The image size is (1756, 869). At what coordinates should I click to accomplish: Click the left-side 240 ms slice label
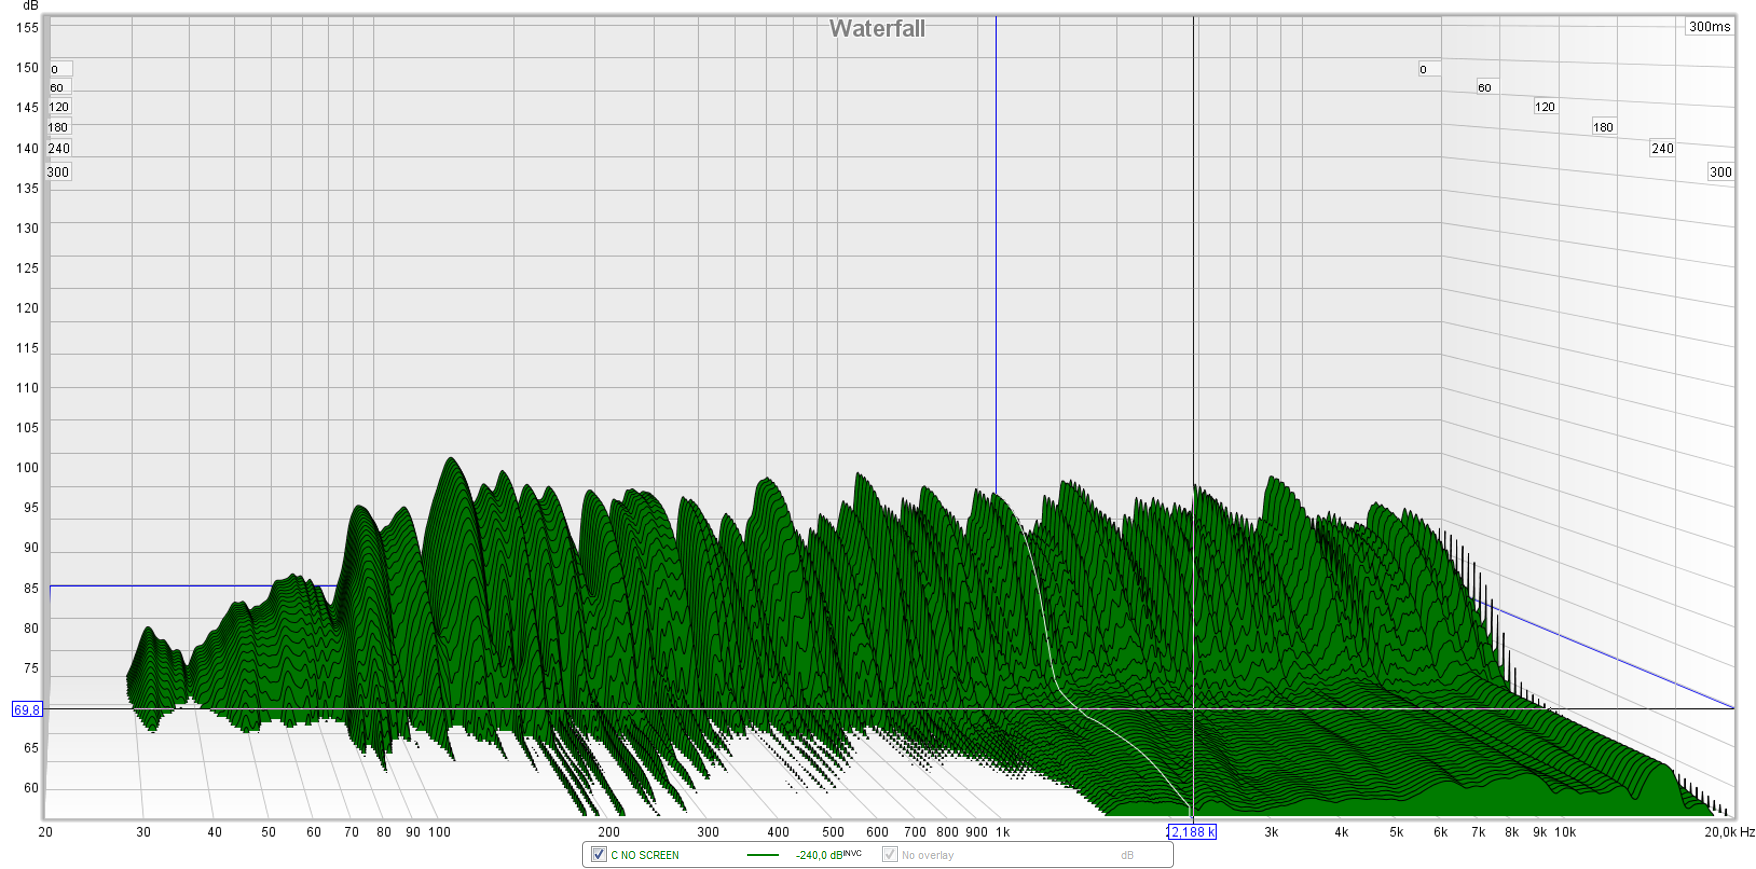click(x=59, y=148)
